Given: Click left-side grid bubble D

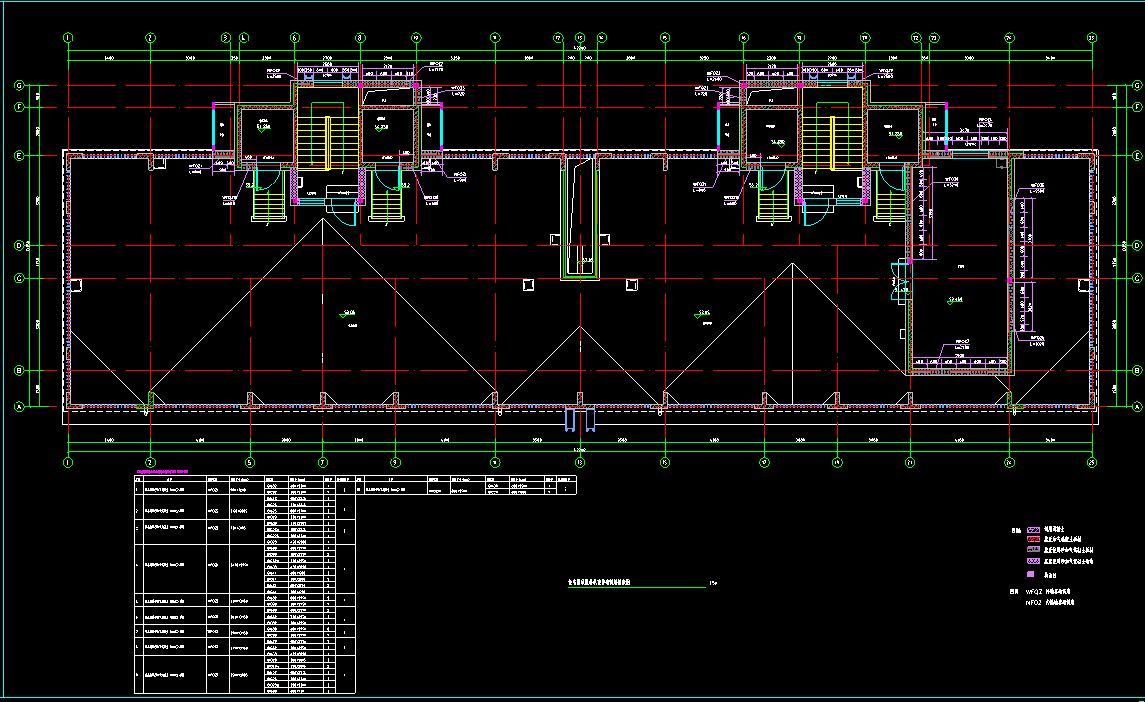Looking at the screenshot, I should coord(19,245).
